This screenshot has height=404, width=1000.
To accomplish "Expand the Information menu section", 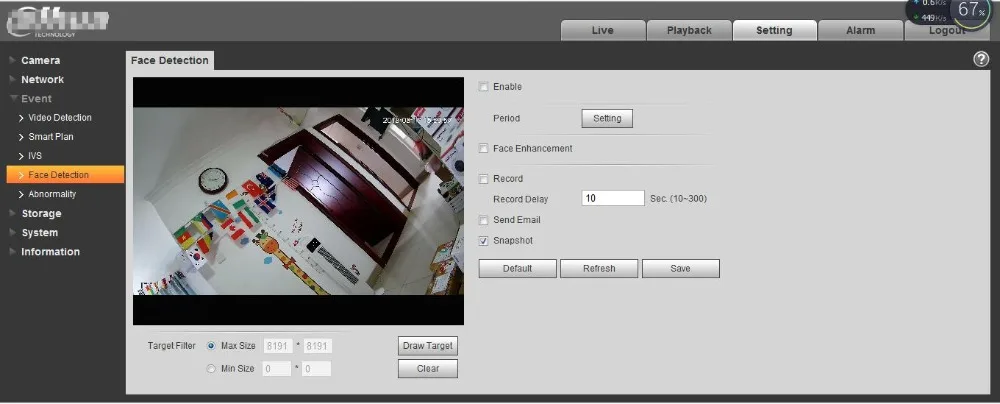I will pos(50,252).
